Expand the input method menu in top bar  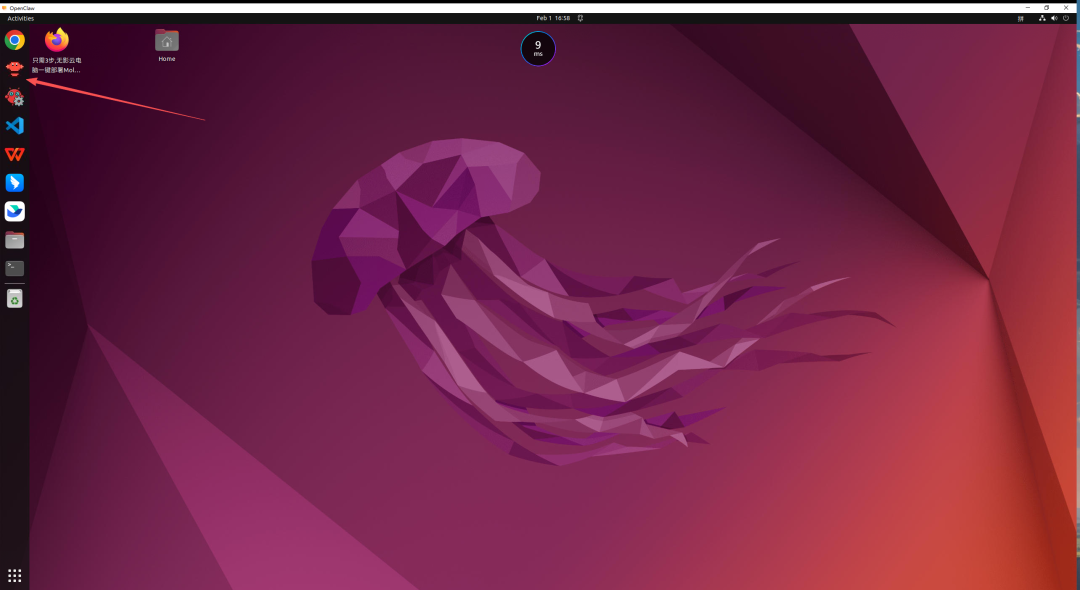point(1021,18)
